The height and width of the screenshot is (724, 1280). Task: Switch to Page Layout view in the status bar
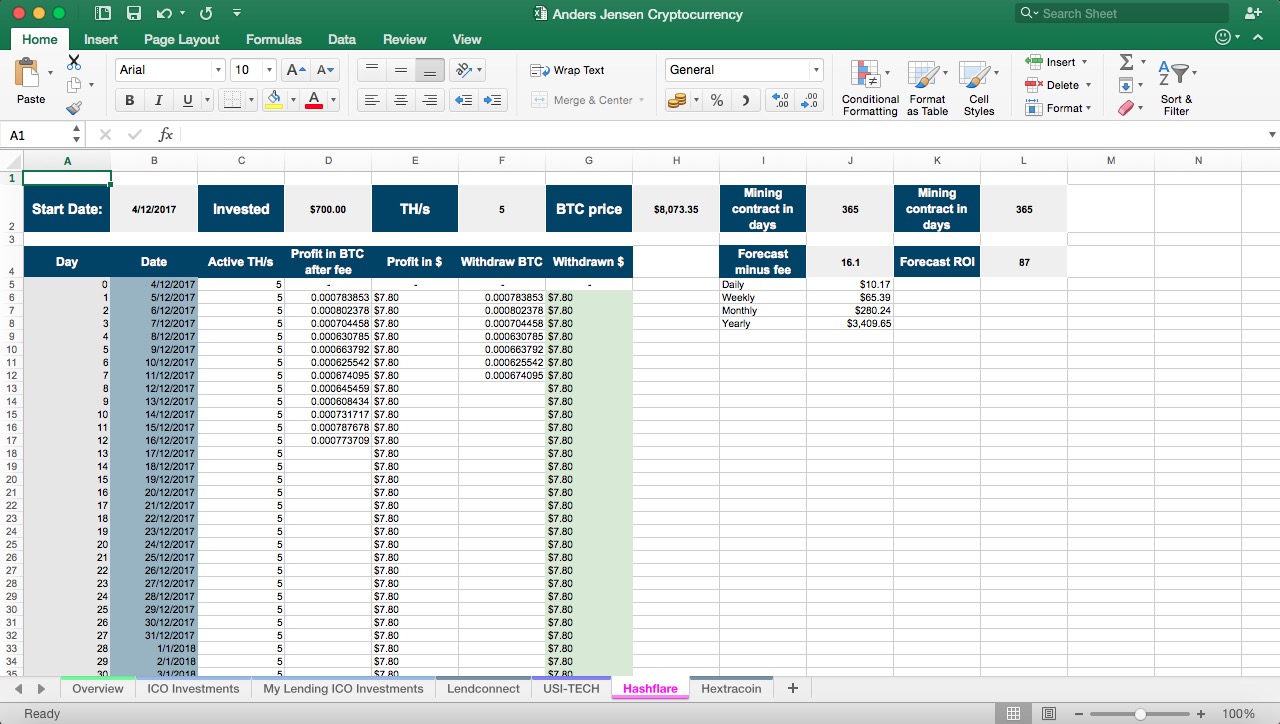[1049, 713]
